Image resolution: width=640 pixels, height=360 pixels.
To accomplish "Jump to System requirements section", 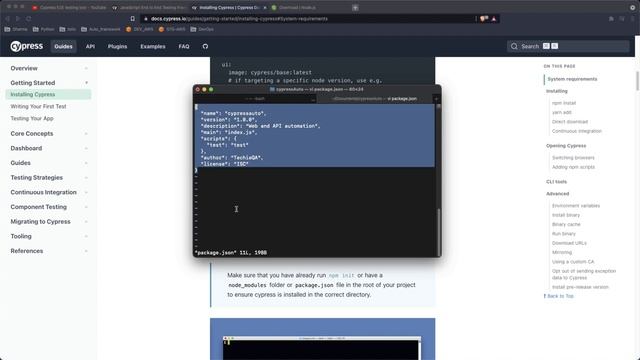I will 572,79.
